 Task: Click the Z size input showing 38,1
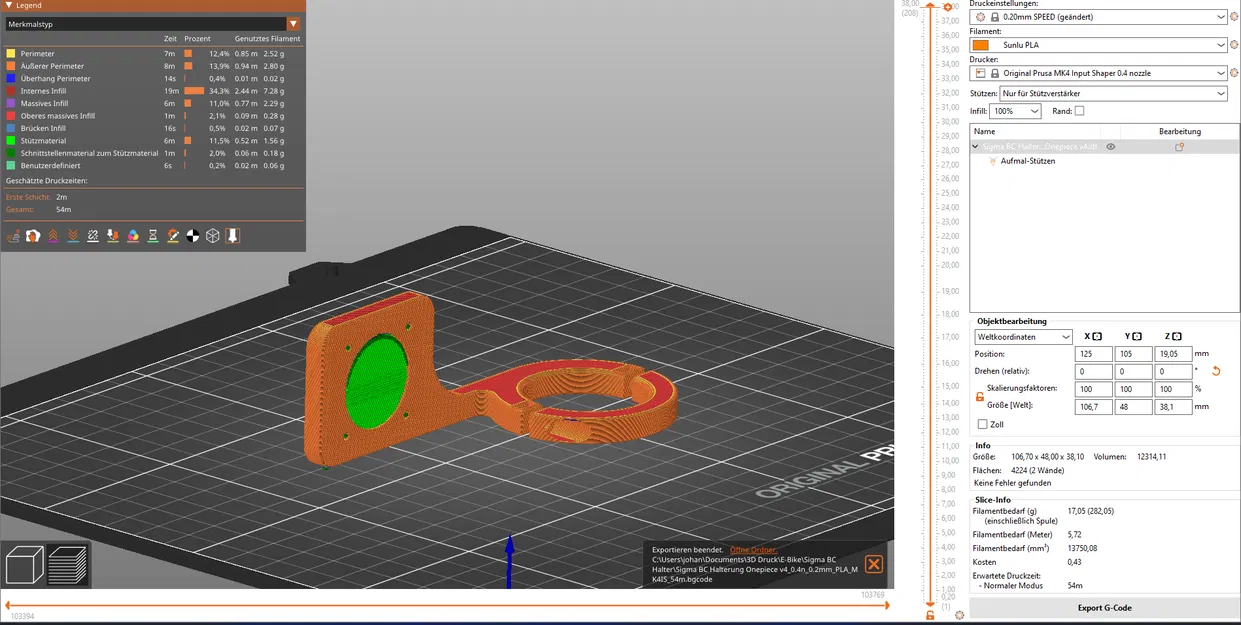pyautogui.click(x=1173, y=407)
